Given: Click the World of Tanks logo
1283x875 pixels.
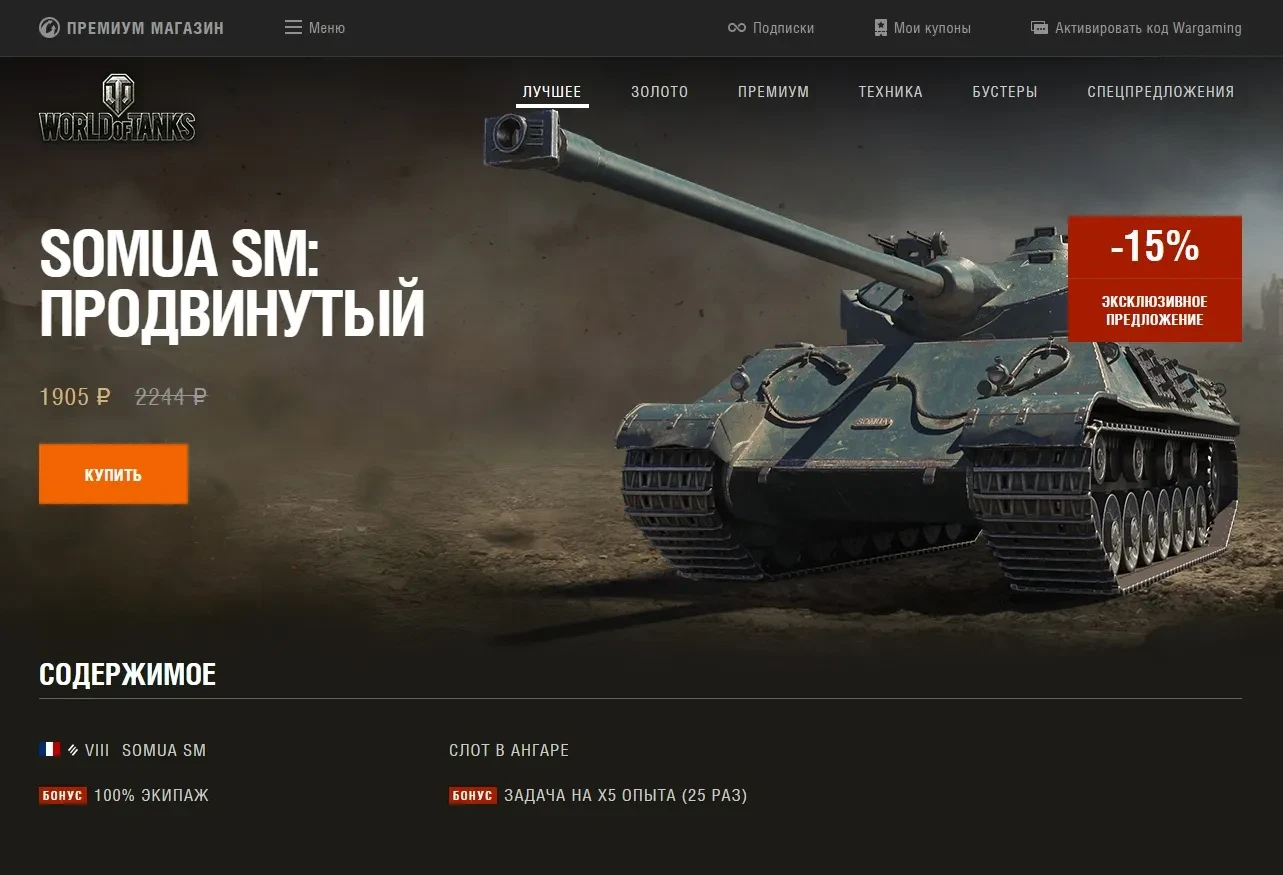Looking at the screenshot, I should [117, 108].
